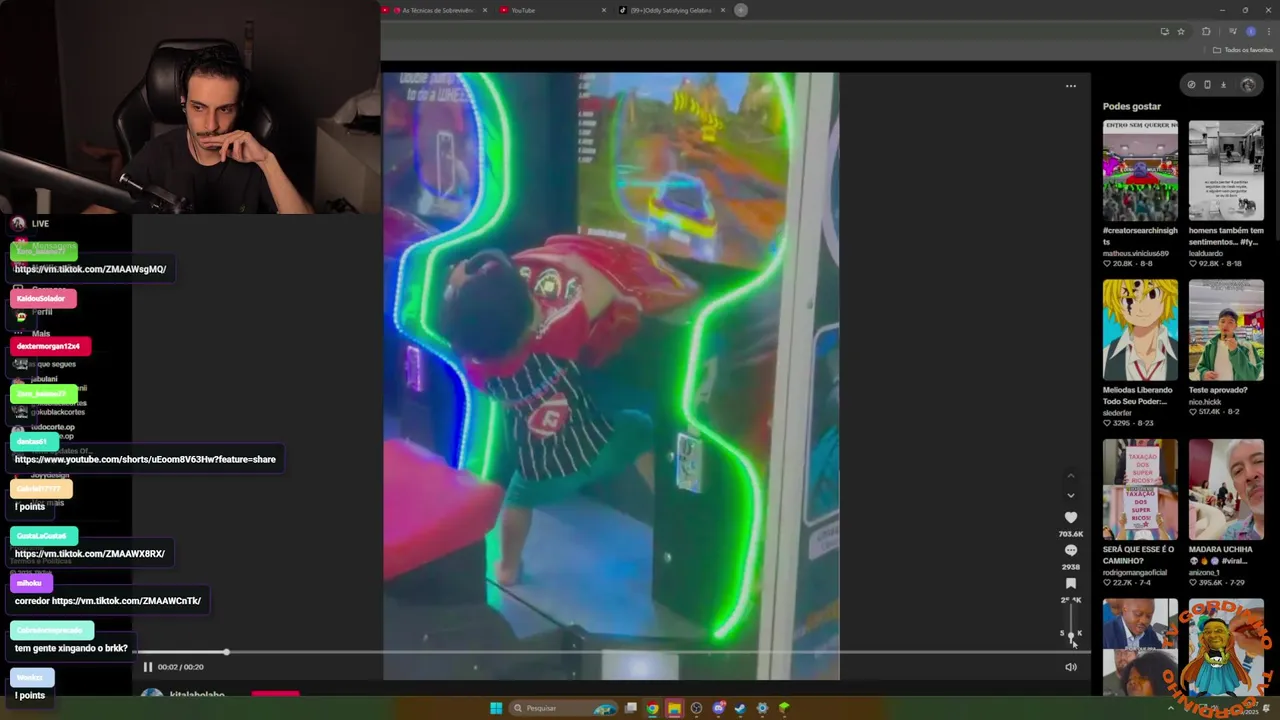1280x720 pixels.
Task: Open OBS Studio from the taskbar
Action: pos(696,708)
